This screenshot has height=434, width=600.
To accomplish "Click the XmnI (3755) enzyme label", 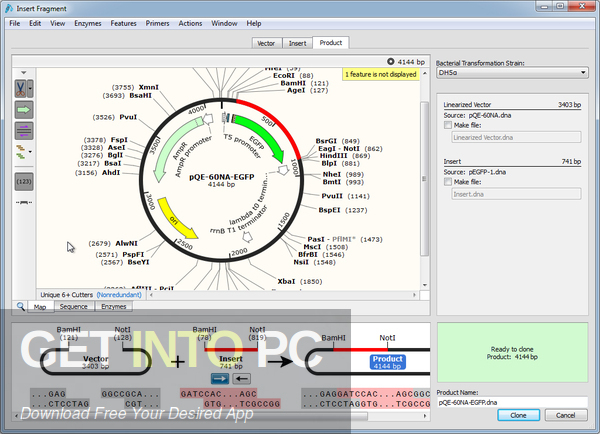I will (x=135, y=87).
